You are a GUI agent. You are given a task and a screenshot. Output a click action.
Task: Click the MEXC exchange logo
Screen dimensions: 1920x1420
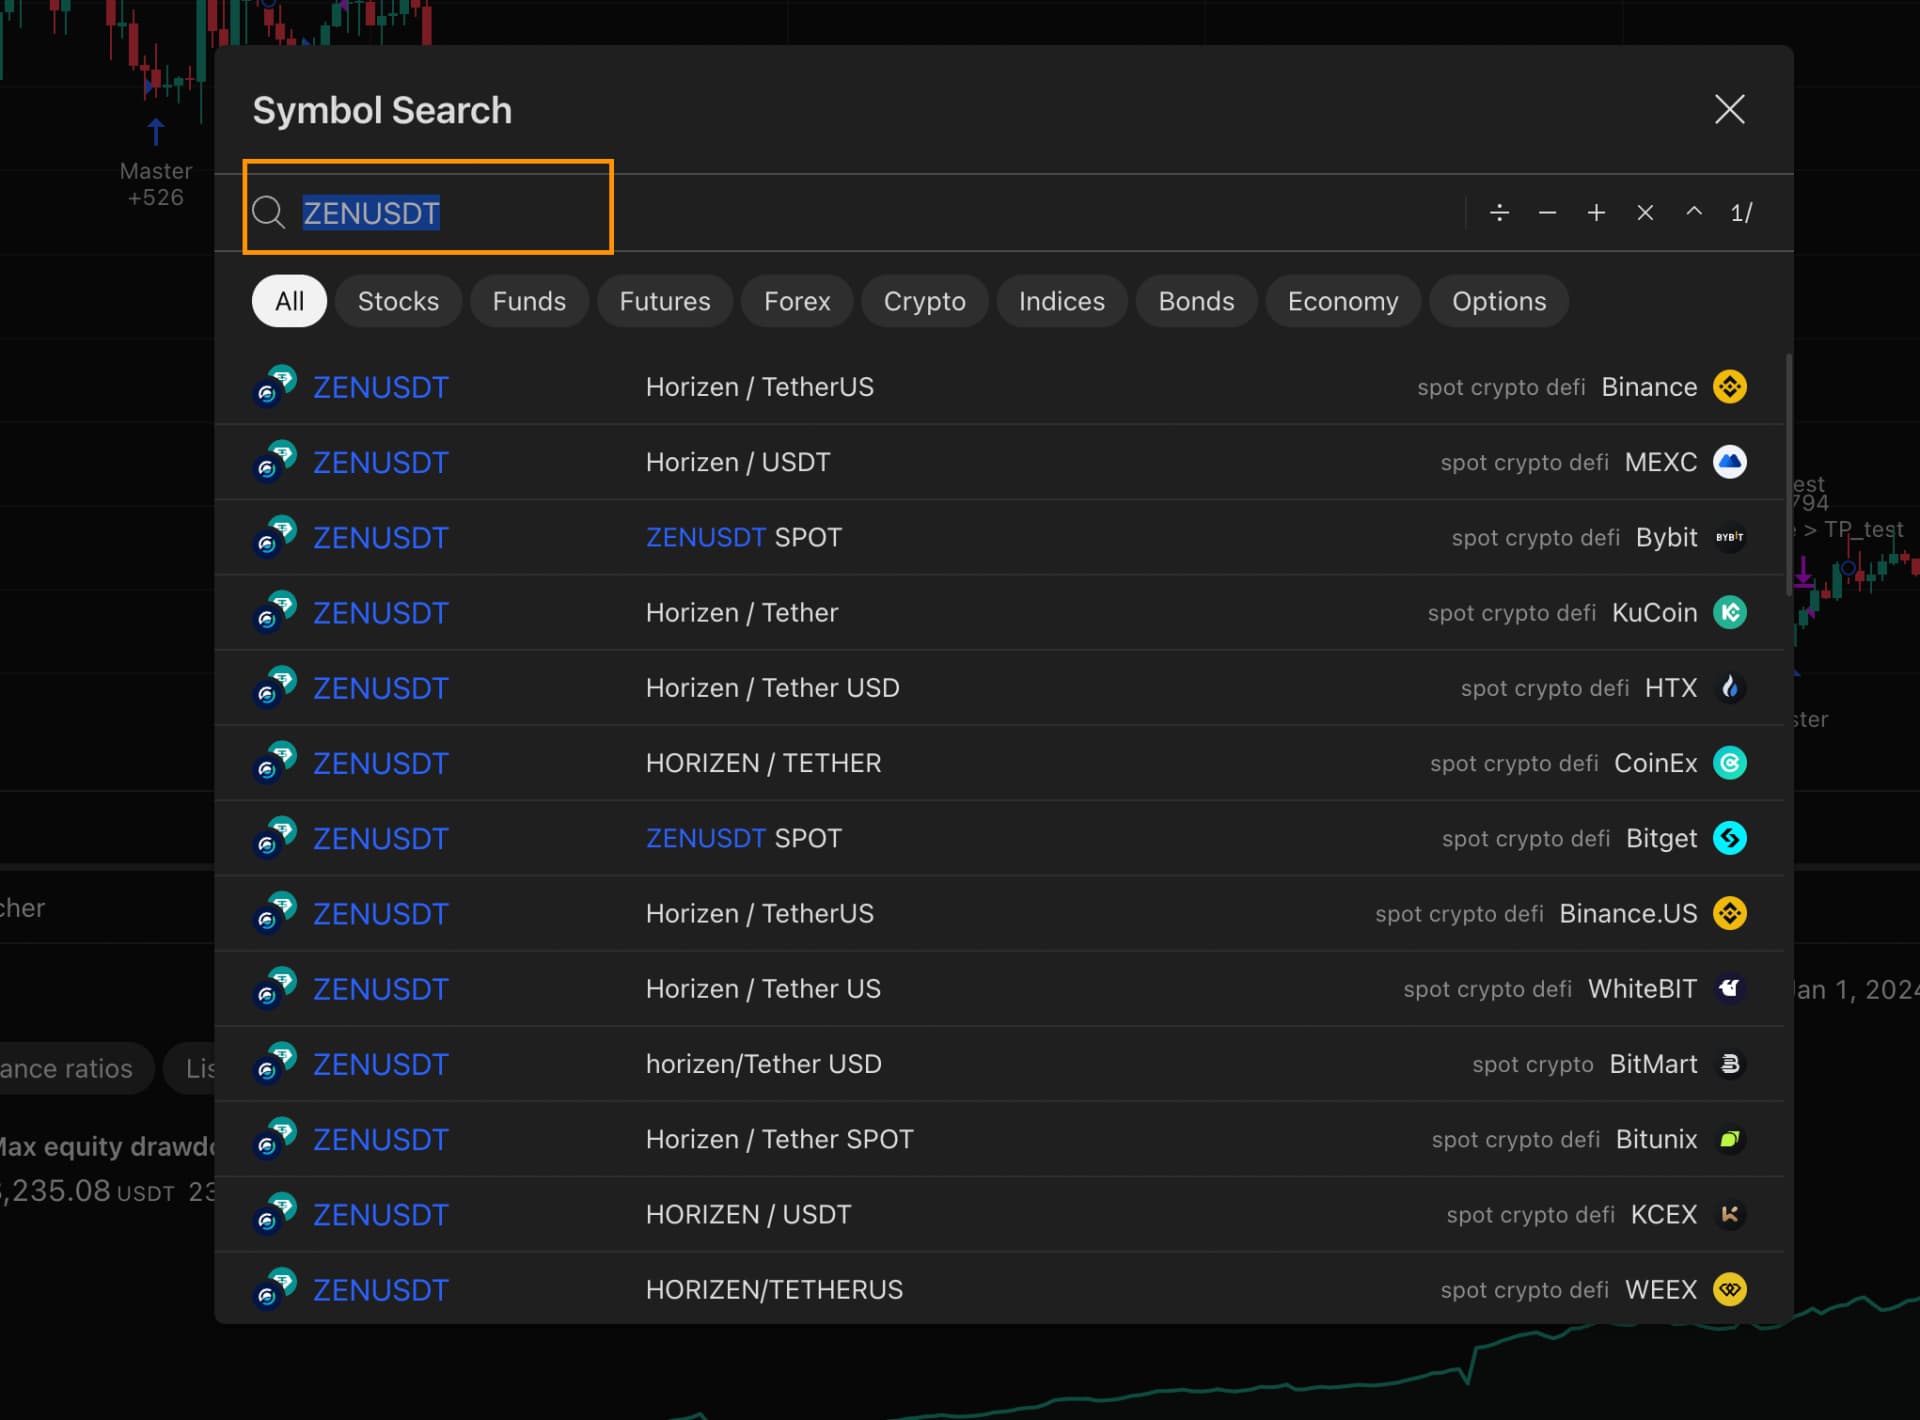pyautogui.click(x=1731, y=462)
